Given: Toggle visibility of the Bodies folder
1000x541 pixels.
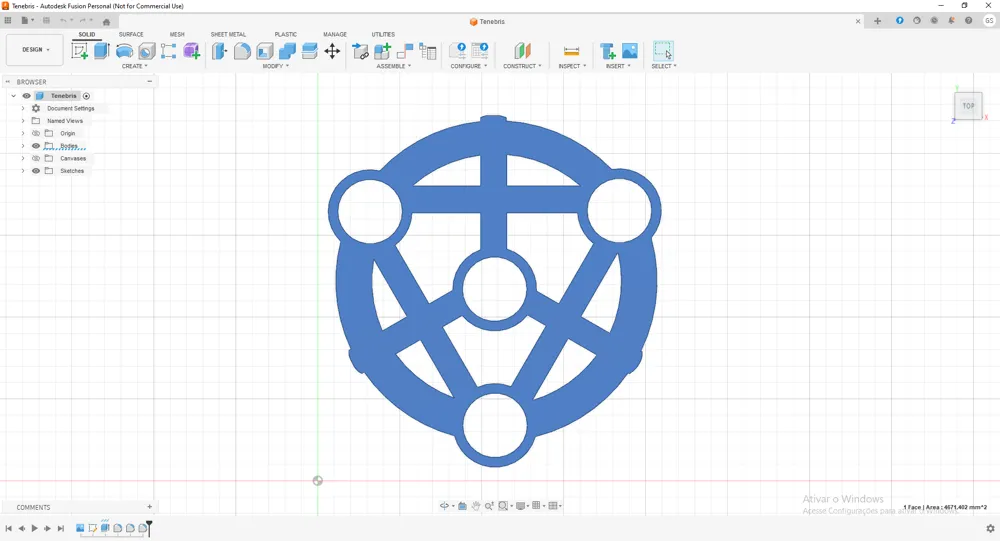Looking at the screenshot, I should tap(36, 146).
